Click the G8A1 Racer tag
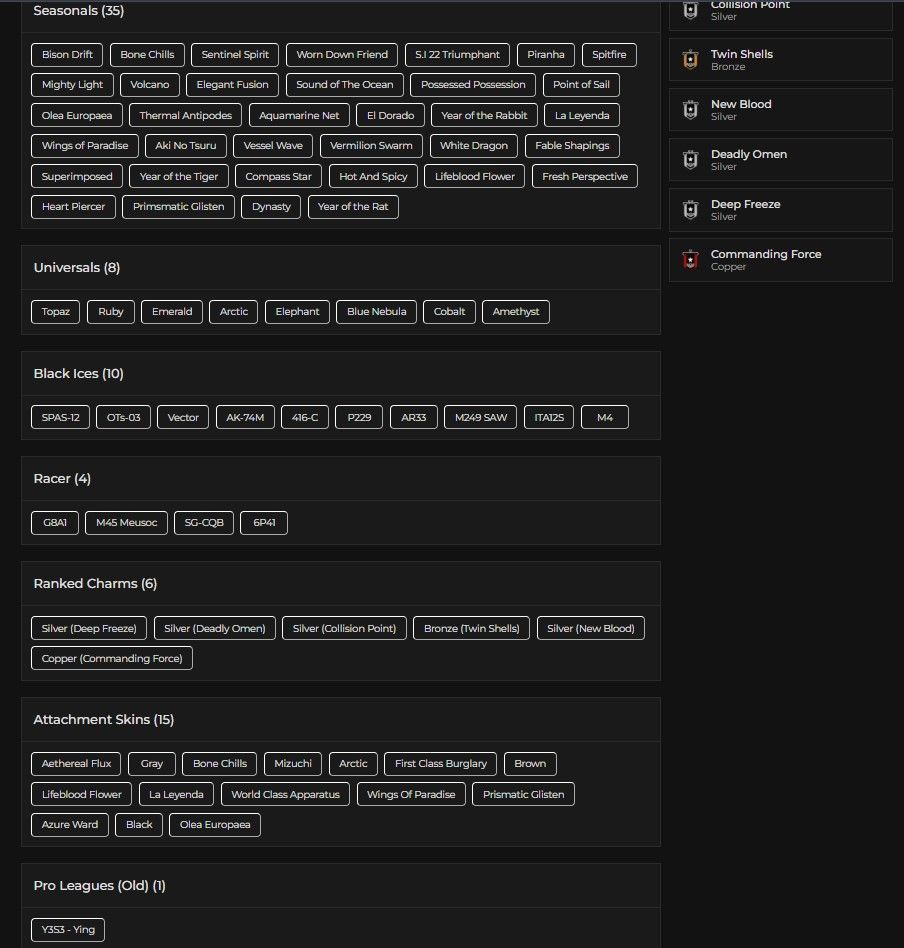Screen dimensions: 904x948 click(x=55, y=523)
